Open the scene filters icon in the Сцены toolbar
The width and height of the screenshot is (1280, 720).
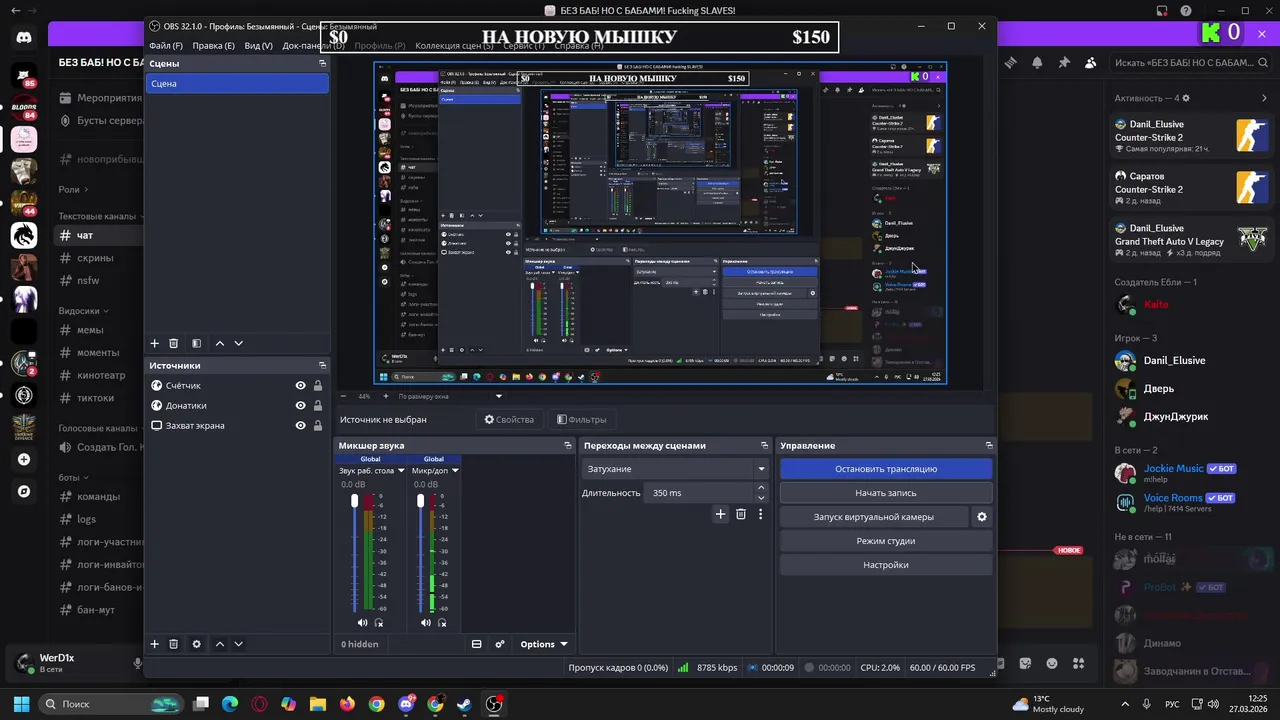[x=196, y=343]
